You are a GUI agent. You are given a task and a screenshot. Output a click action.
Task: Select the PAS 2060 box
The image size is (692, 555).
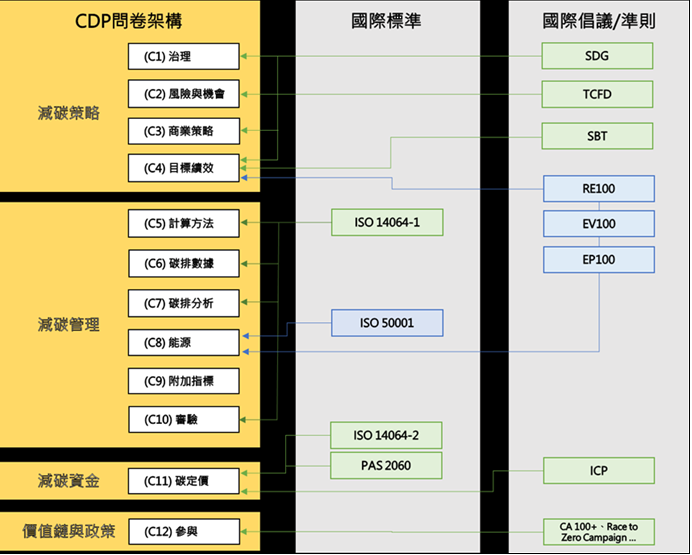point(386,465)
